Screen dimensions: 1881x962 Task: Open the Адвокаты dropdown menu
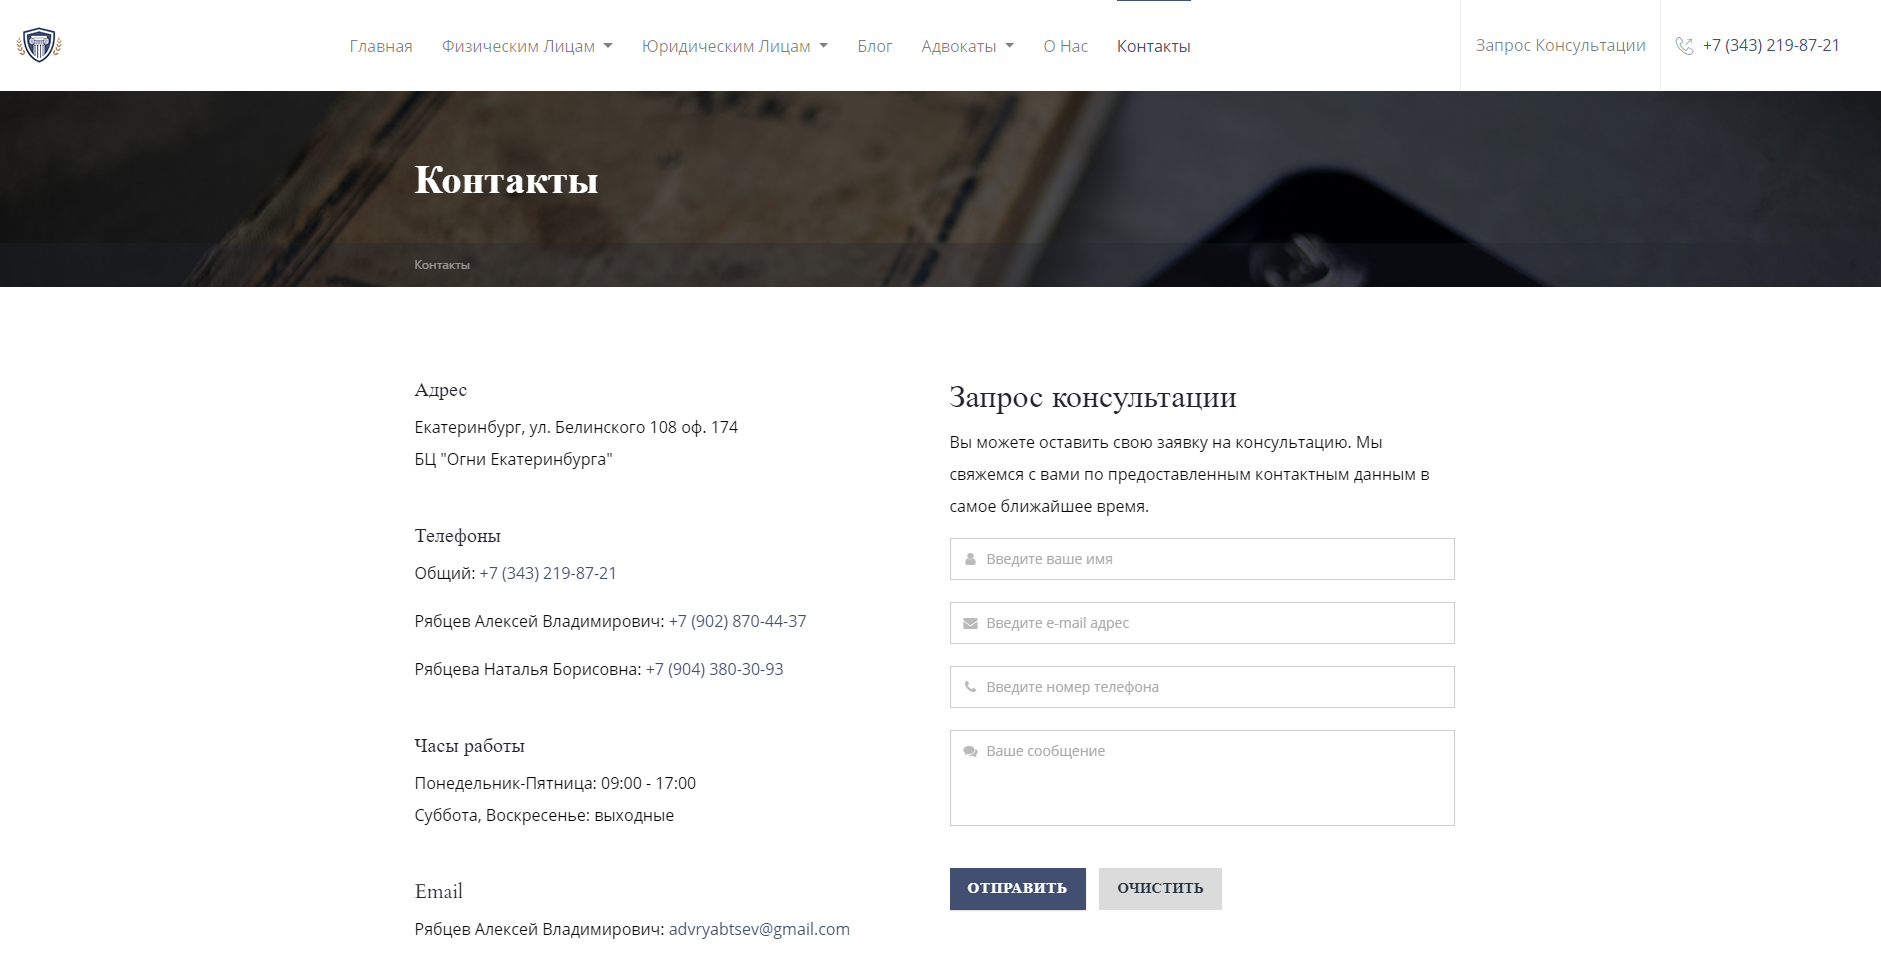coord(967,46)
